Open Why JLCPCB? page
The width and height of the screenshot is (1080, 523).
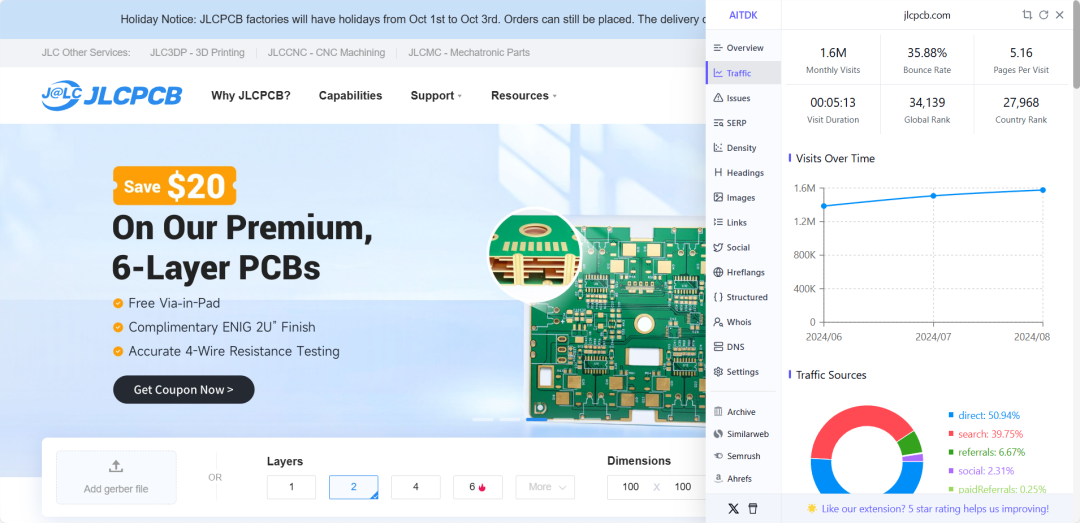point(251,95)
